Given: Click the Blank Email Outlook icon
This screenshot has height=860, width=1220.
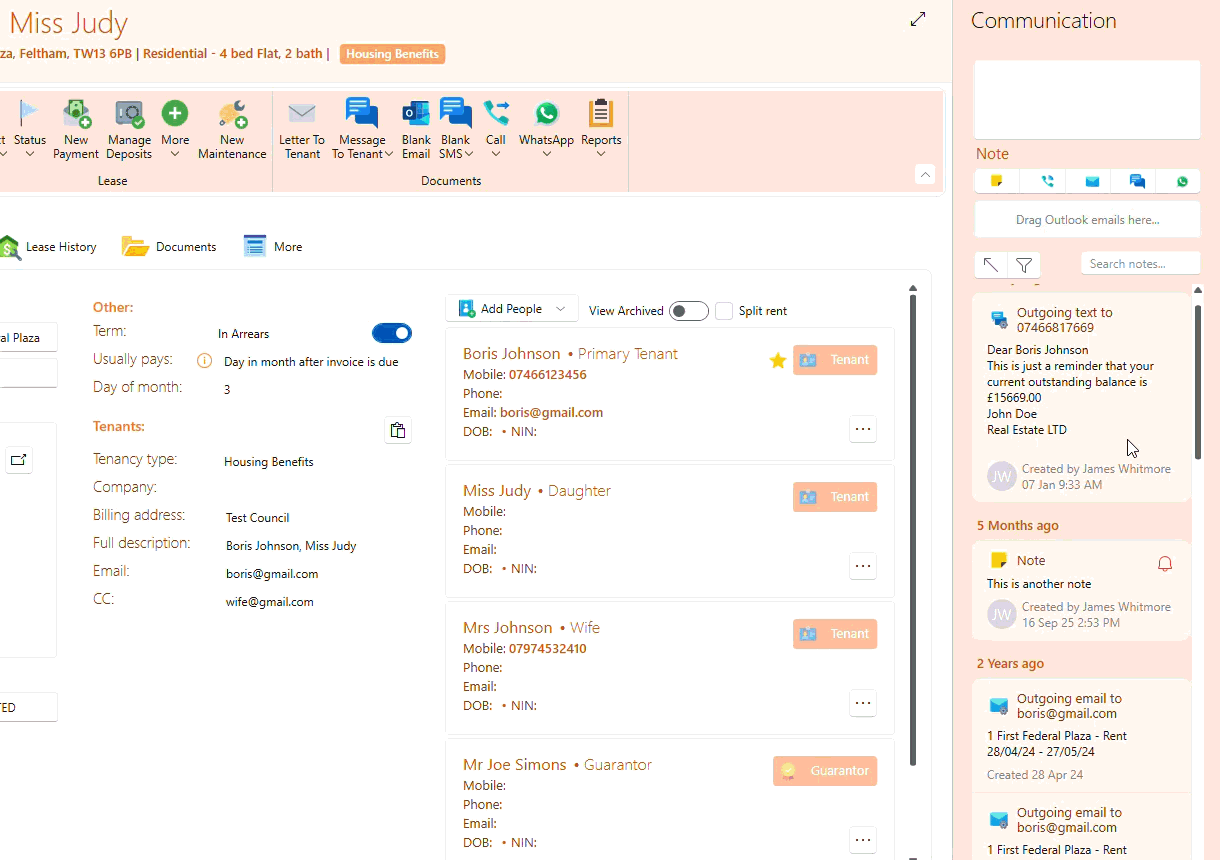Looking at the screenshot, I should coord(416,115).
